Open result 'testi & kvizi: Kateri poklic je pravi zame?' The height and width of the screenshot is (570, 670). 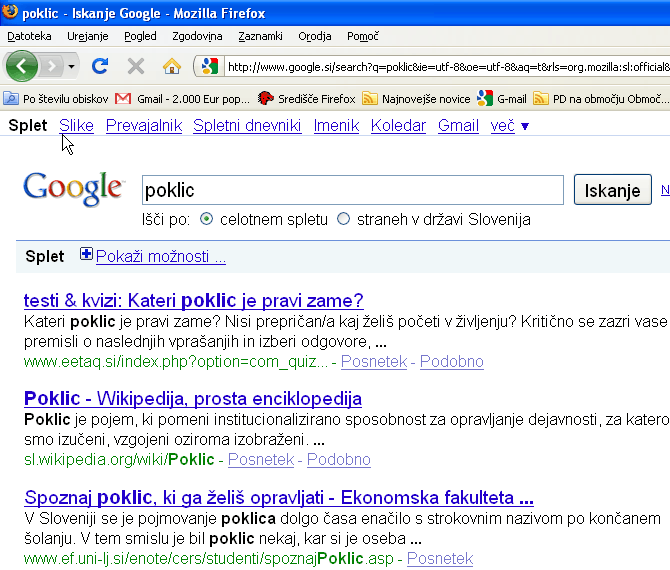coord(194,300)
